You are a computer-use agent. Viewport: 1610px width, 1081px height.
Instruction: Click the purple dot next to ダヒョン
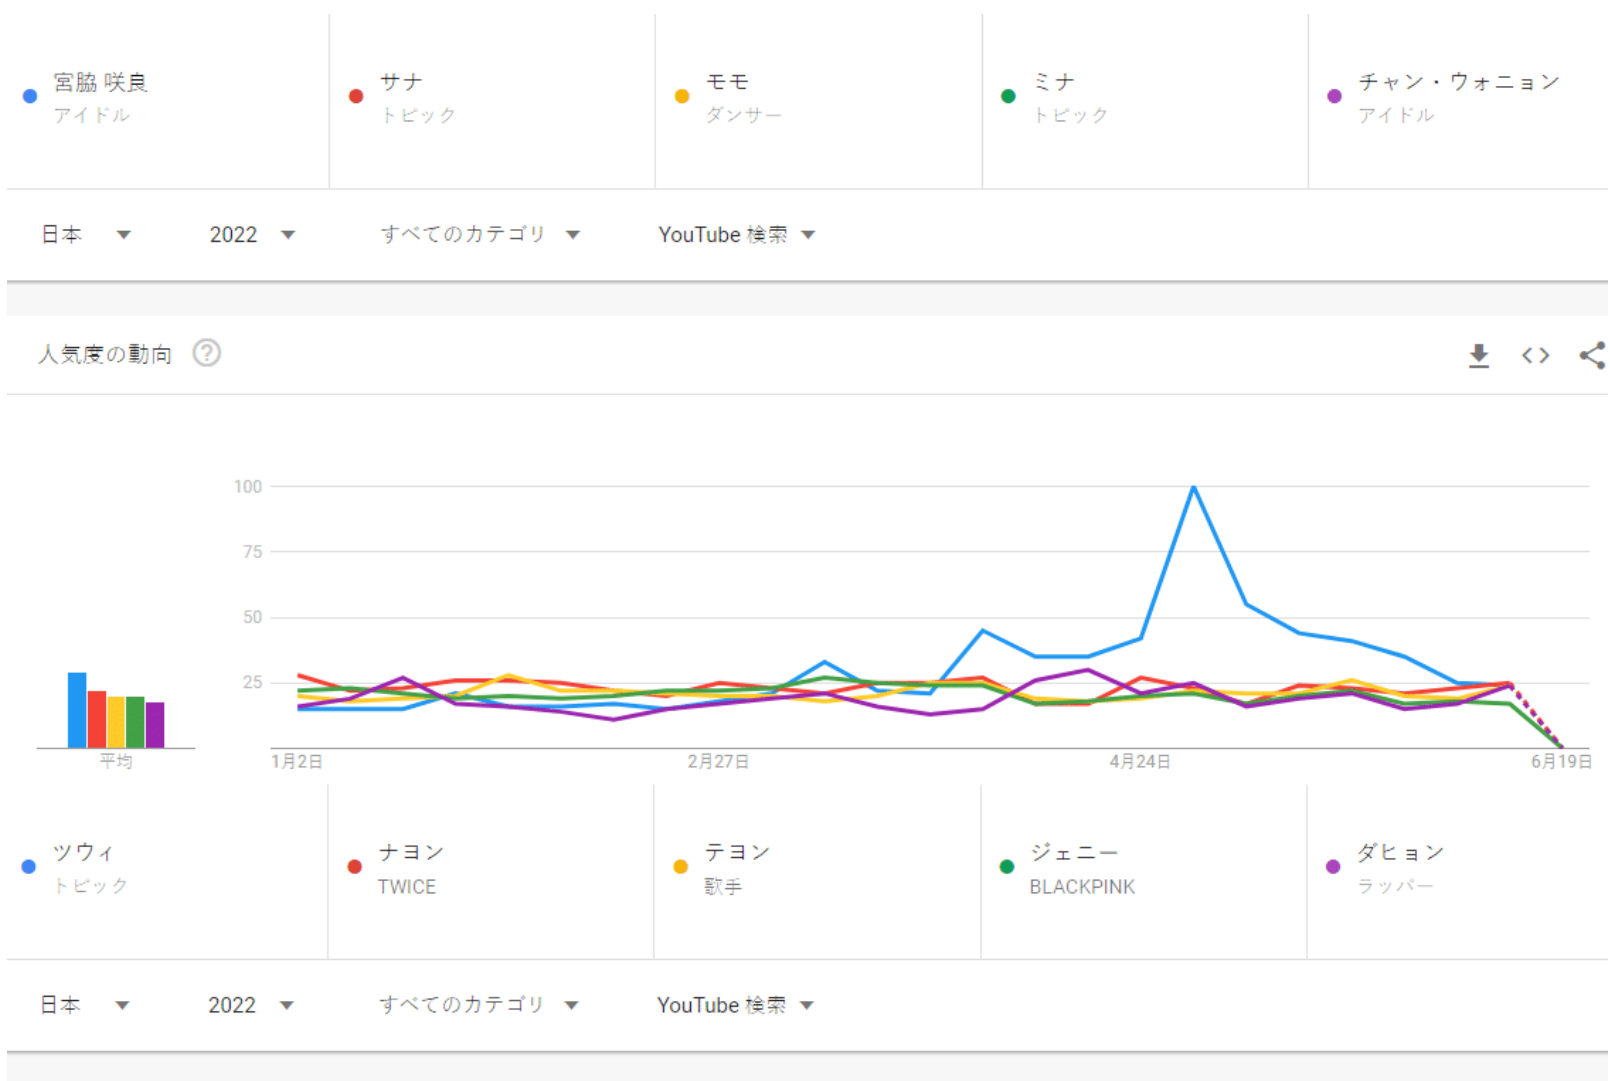point(1333,866)
